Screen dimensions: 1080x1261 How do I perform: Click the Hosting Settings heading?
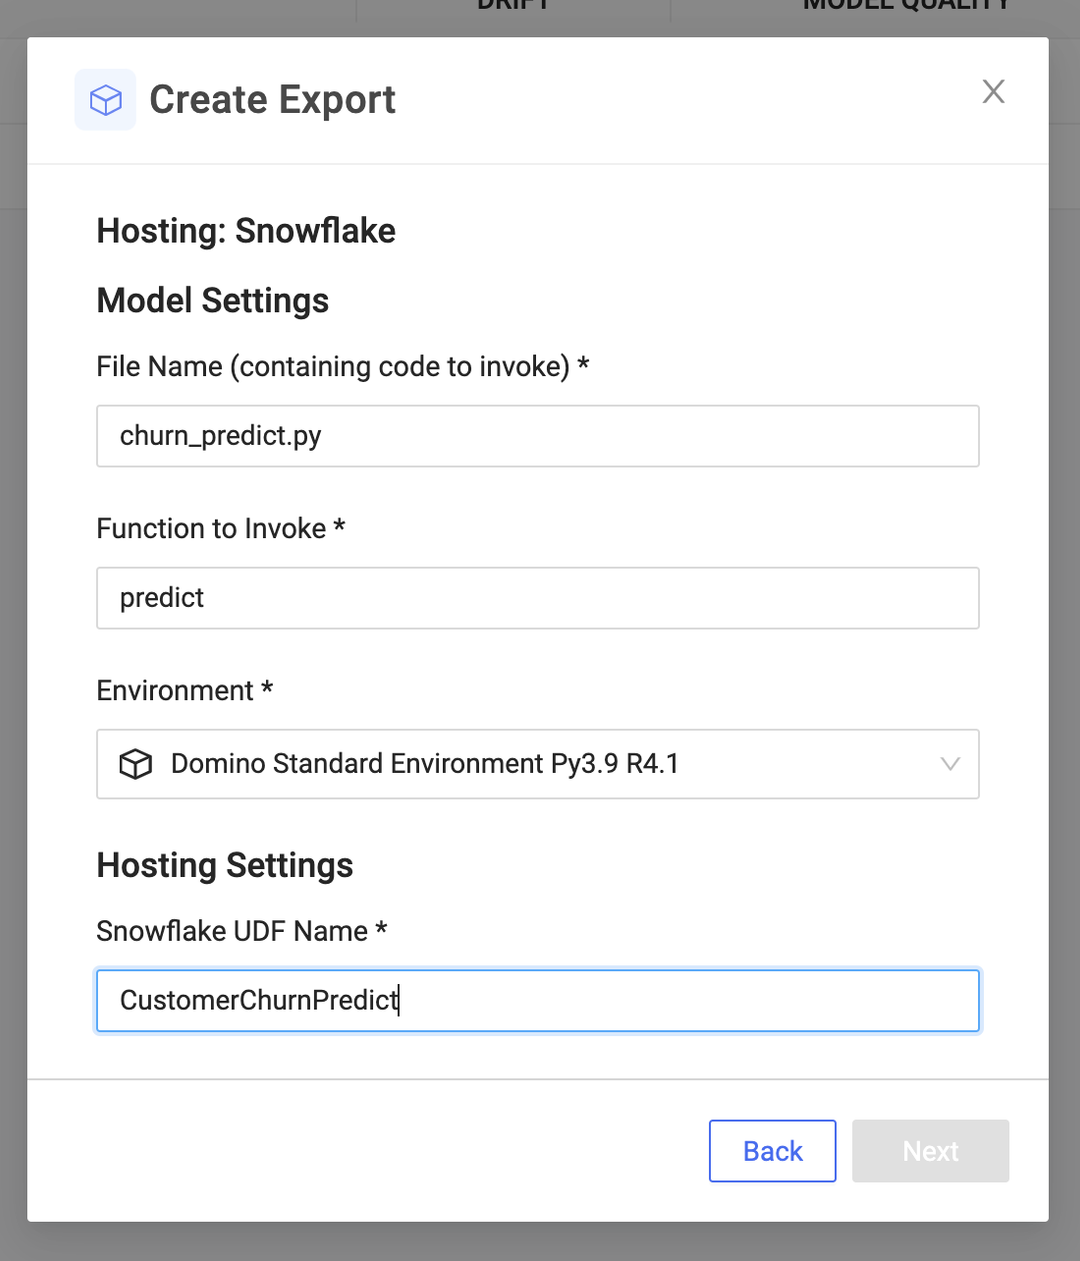225,865
